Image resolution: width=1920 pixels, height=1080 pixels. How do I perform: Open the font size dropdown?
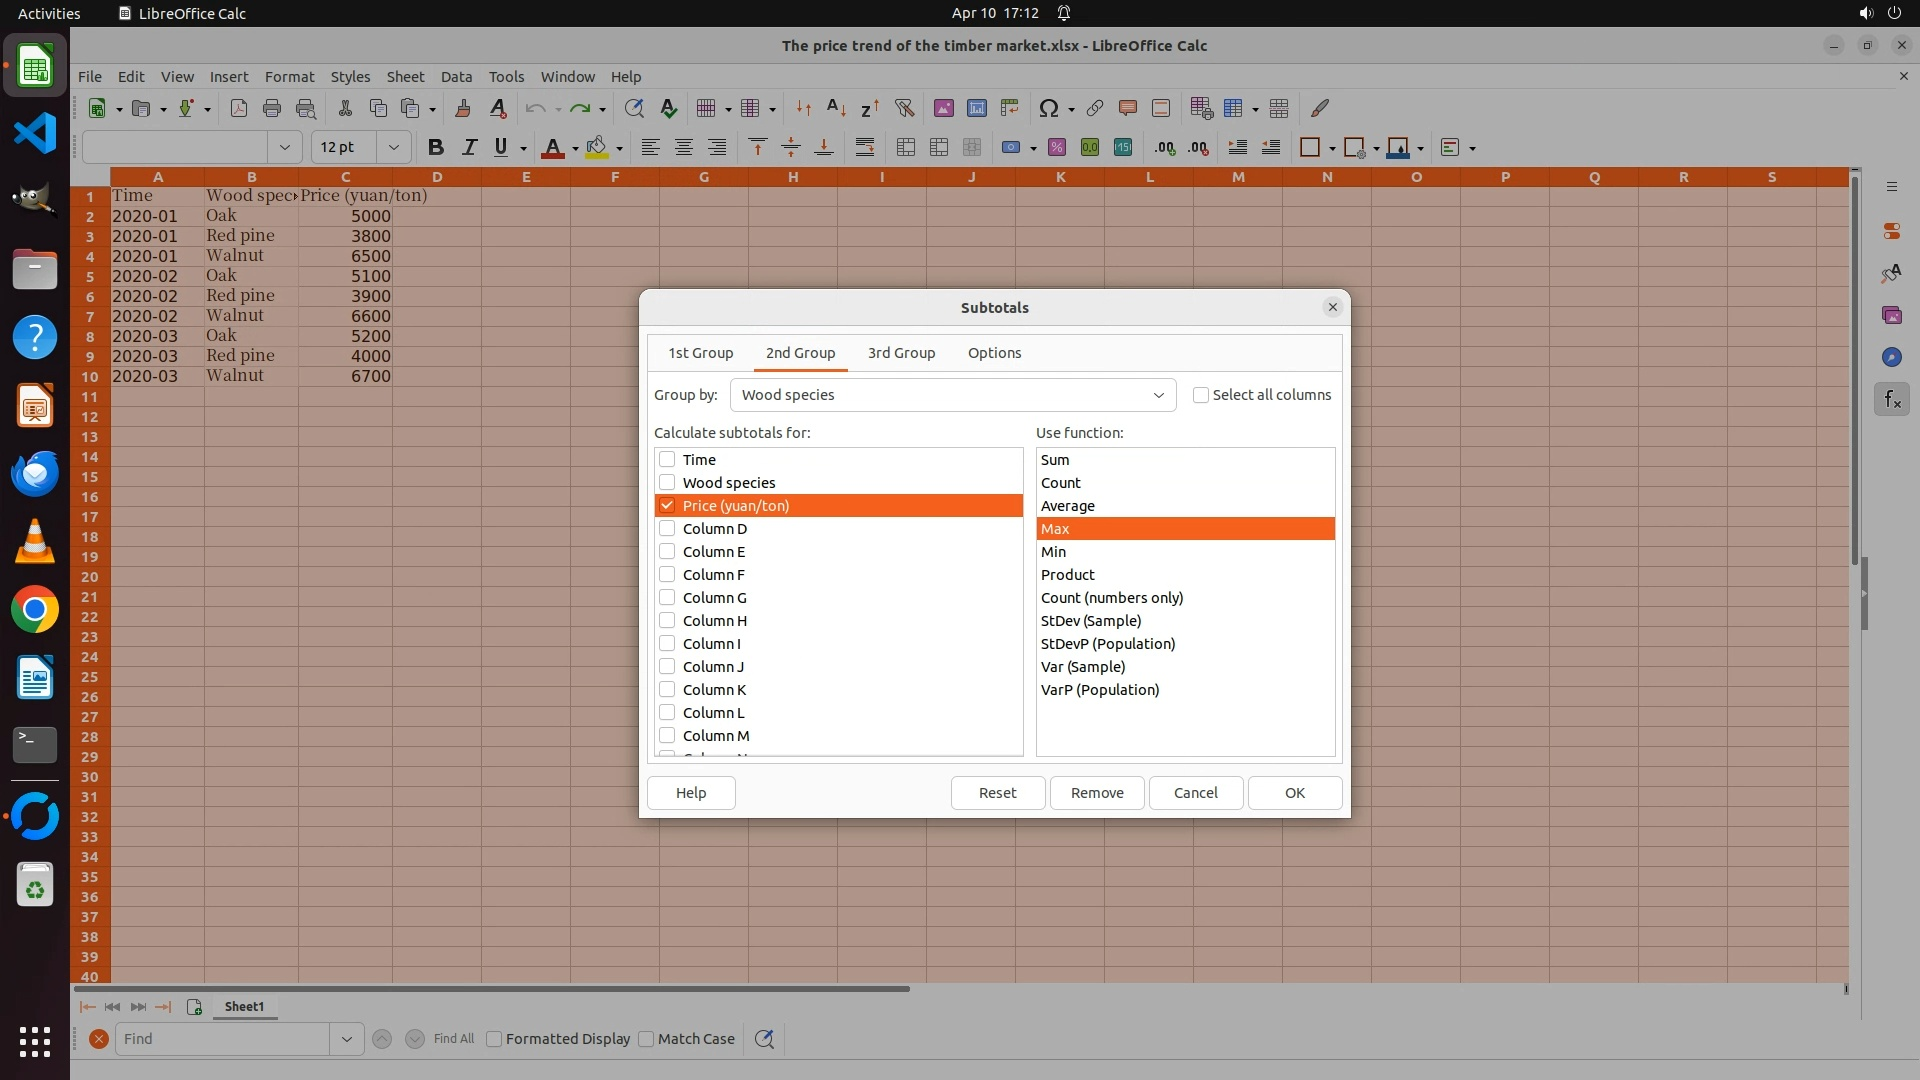pos(393,148)
